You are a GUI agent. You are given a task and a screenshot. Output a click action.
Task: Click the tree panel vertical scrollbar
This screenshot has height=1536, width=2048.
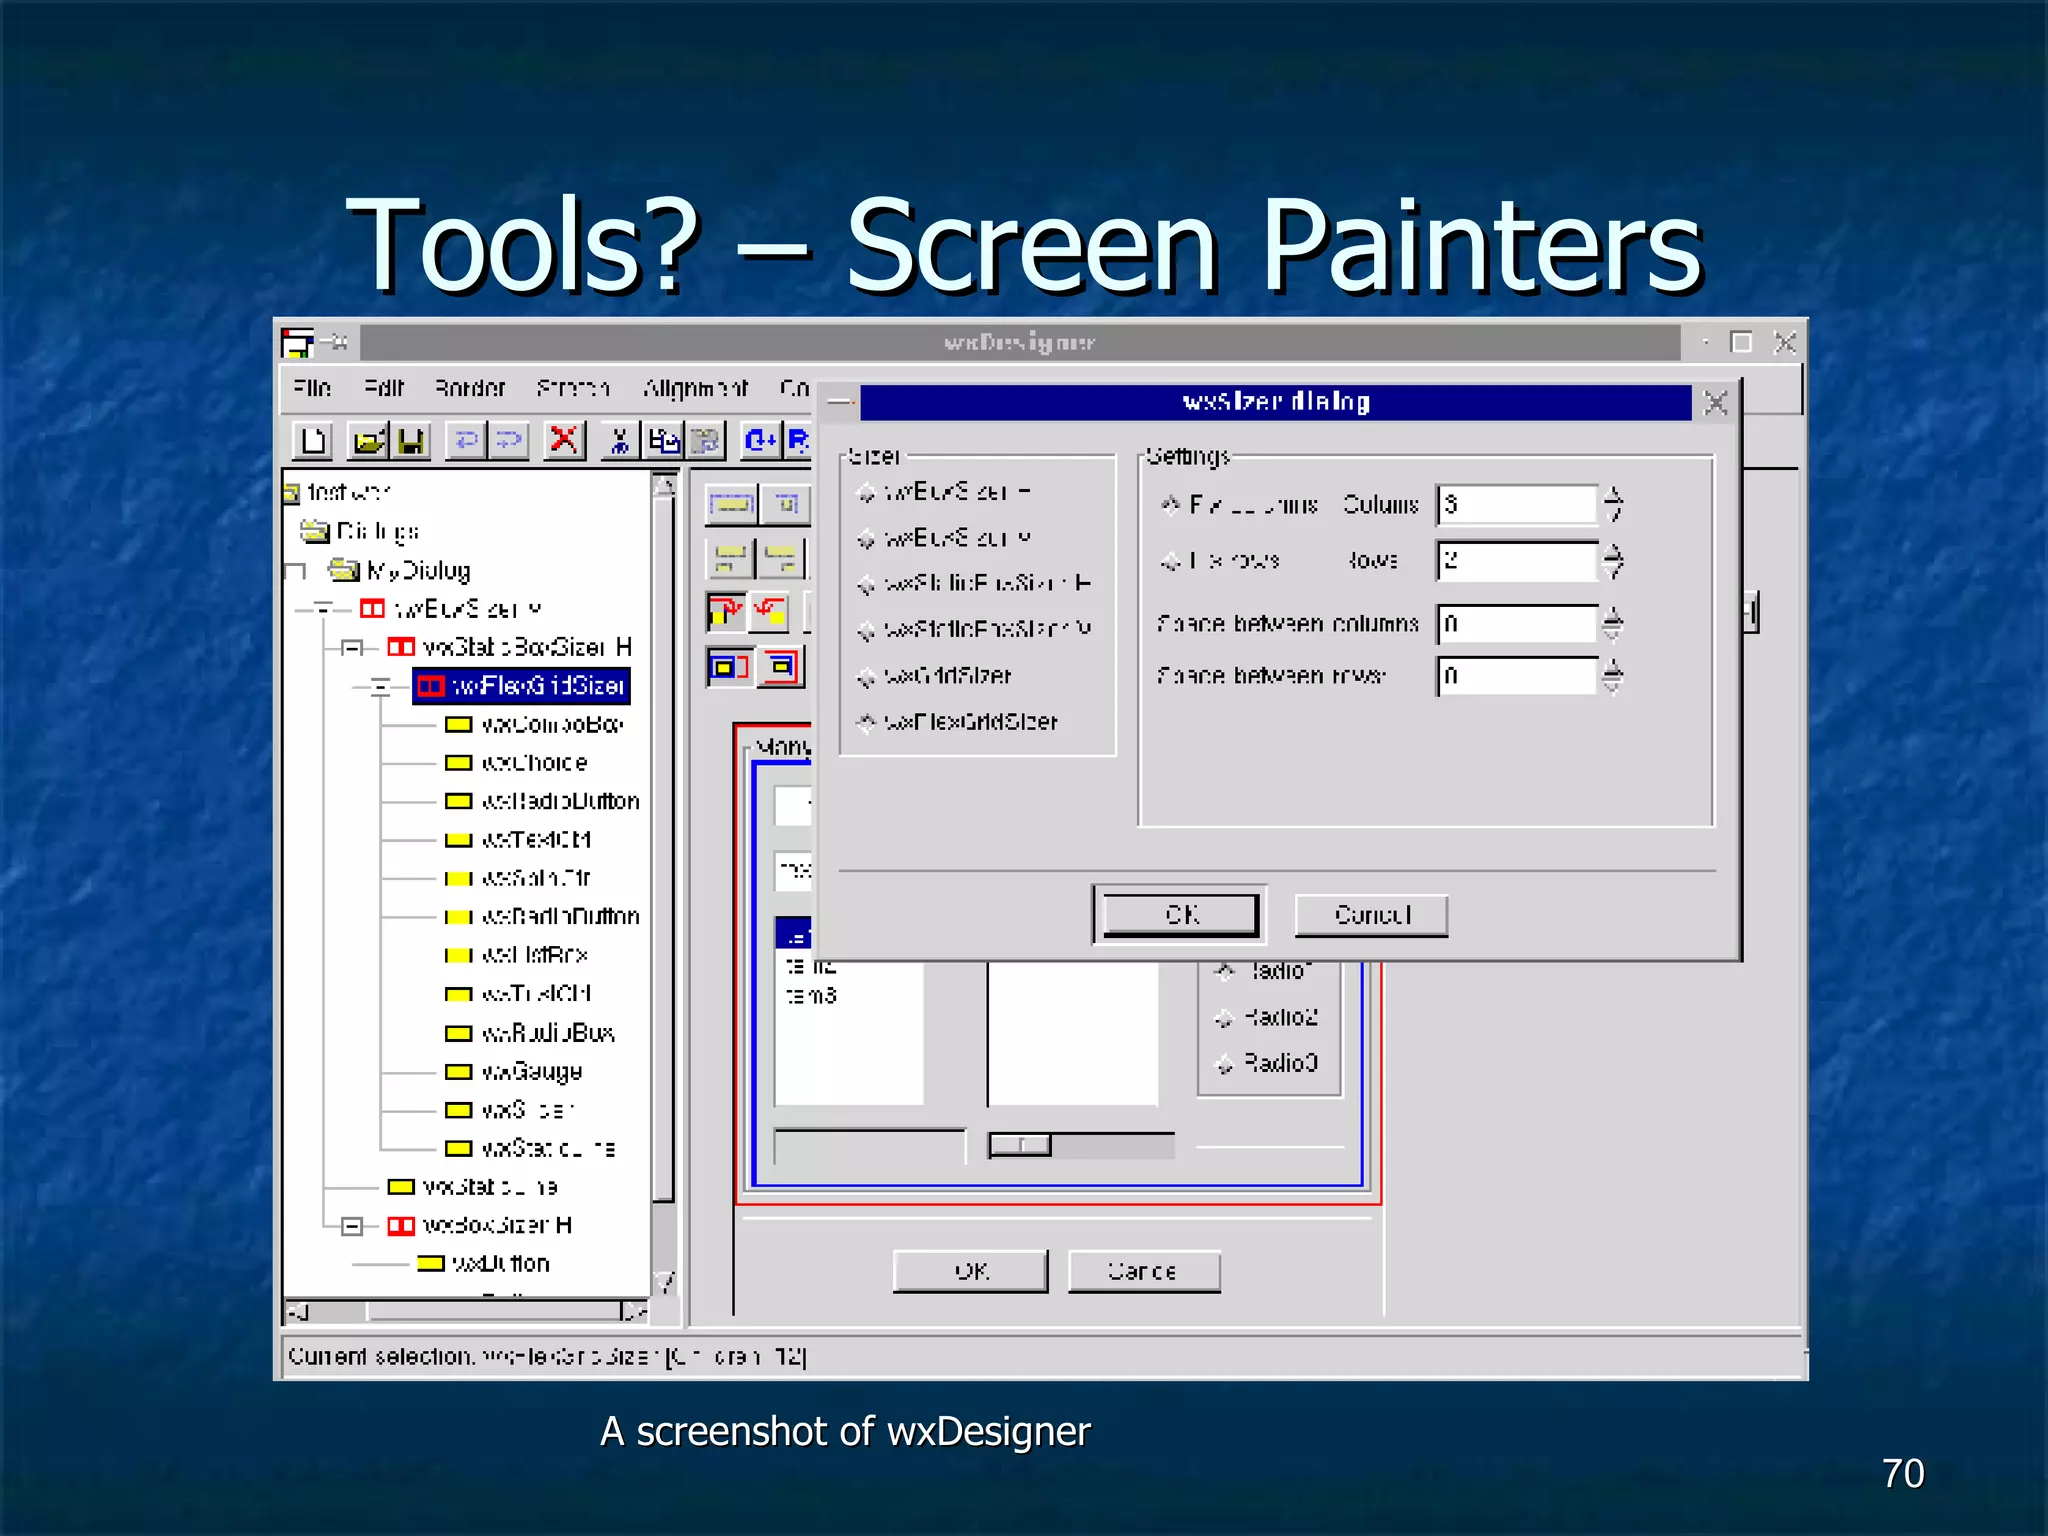(x=664, y=886)
